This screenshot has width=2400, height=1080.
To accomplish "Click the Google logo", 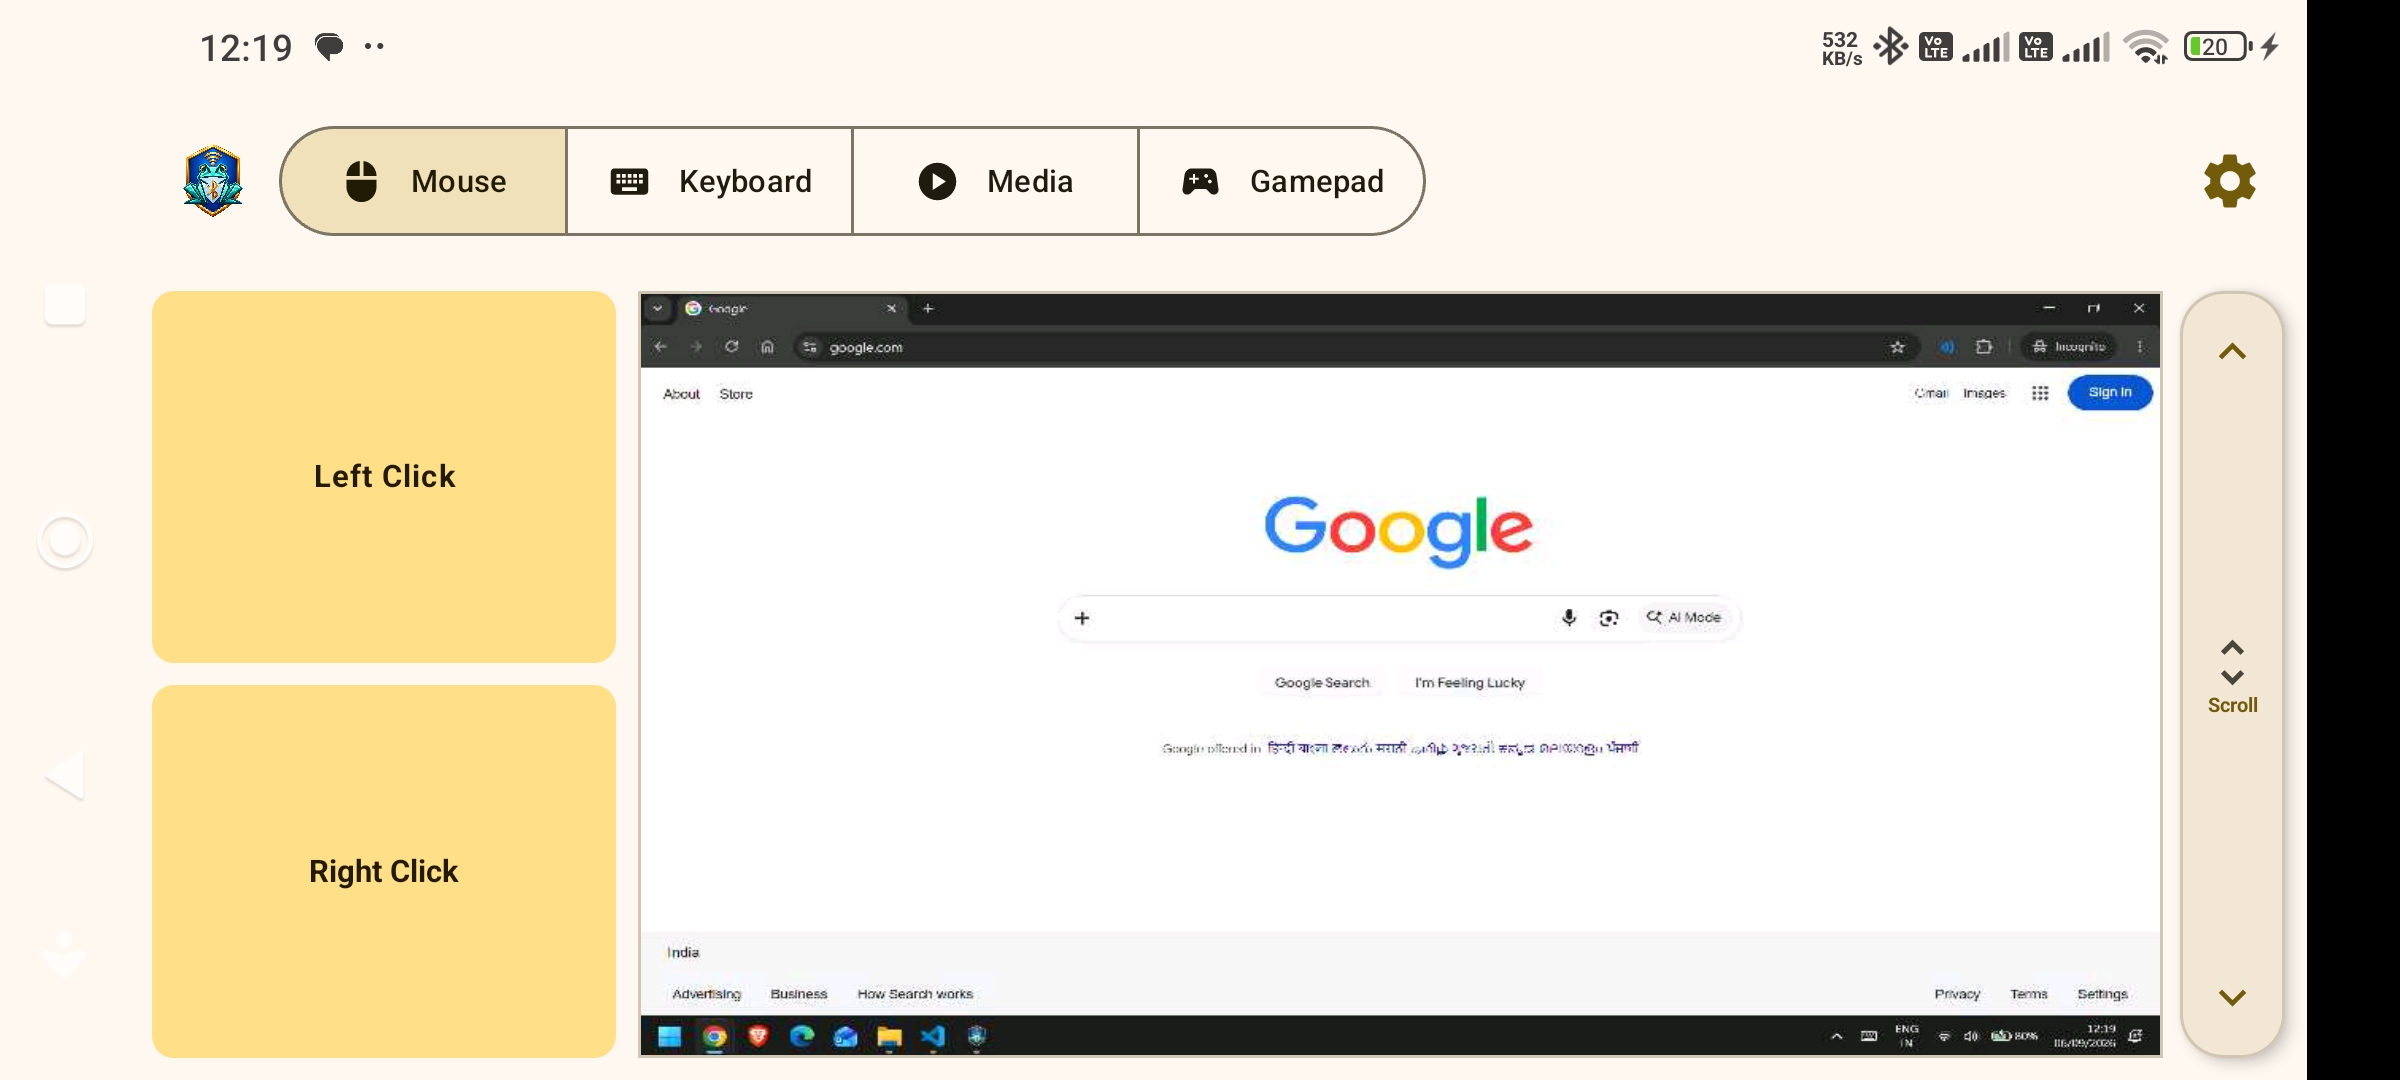I will pyautogui.click(x=1399, y=531).
